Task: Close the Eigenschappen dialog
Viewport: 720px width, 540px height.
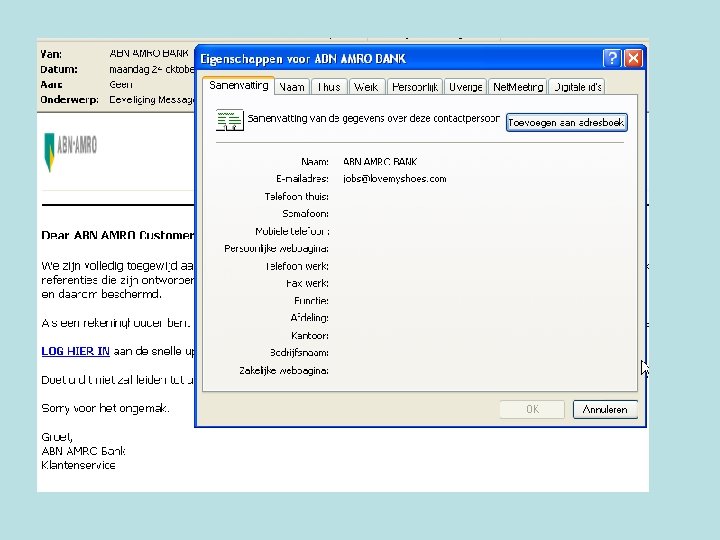Action: tap(633, 58)
